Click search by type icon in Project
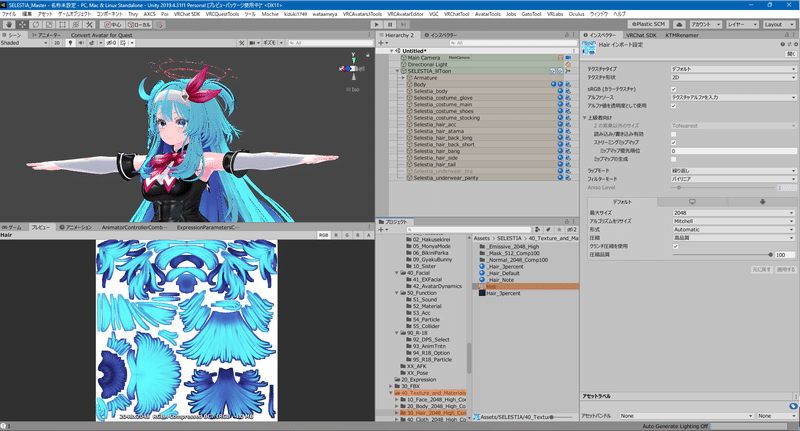 coord(538,230)
